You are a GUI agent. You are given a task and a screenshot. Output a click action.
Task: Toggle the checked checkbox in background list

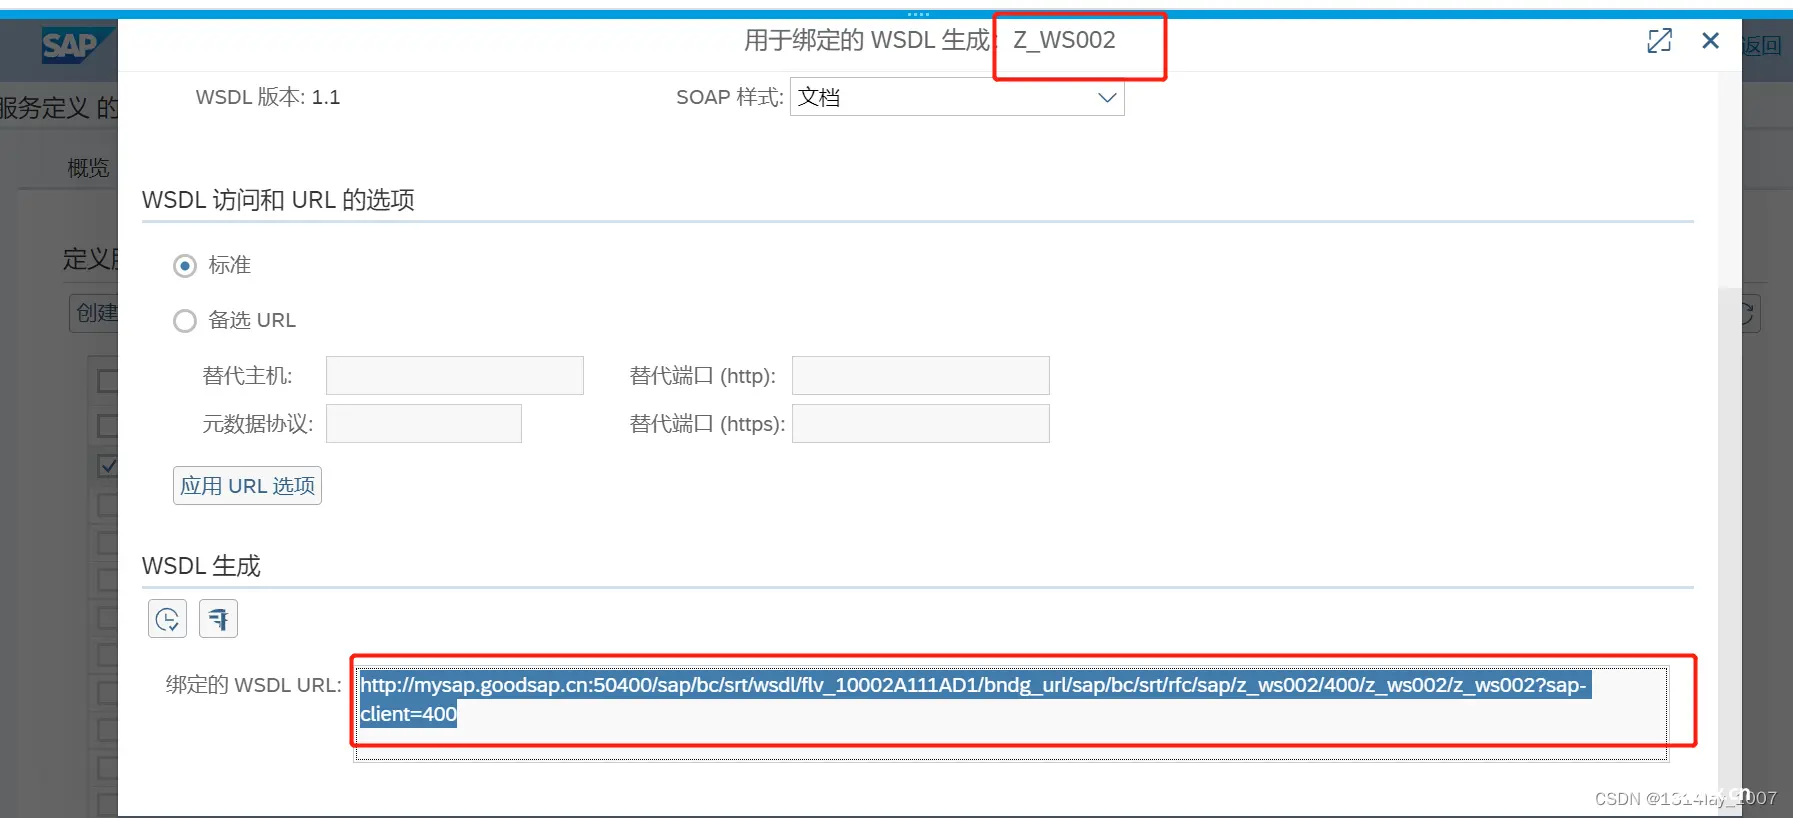click(108, 466)
